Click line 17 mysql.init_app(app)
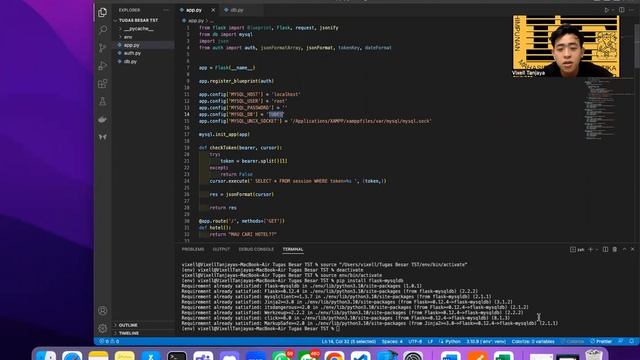This screenshot has height=360, width=640. pyautogui.click(x=224, y=134)
